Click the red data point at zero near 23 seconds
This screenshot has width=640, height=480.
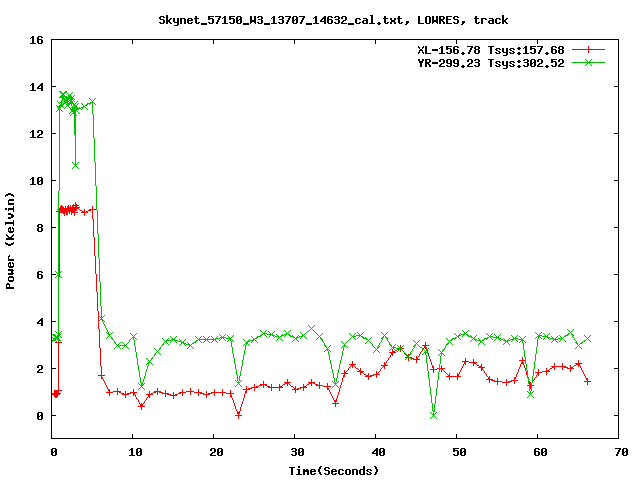238,415
